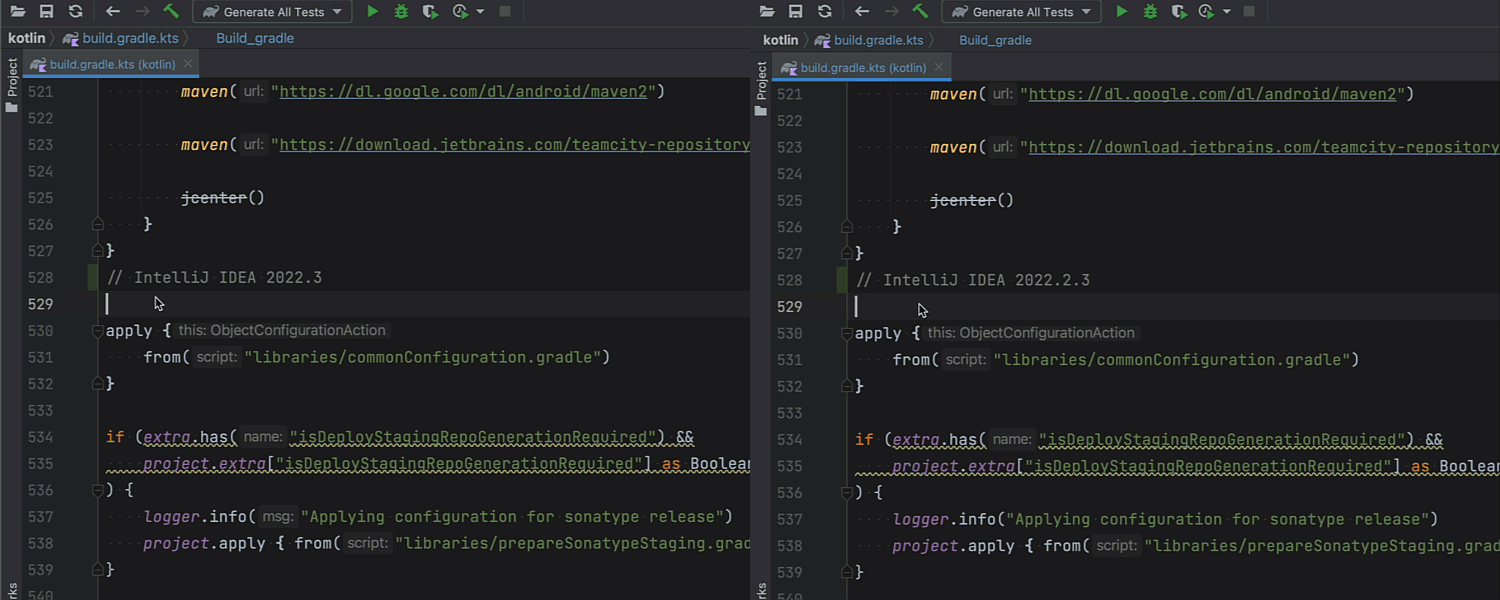Image resolution: width=1500 pixels, height=600 pixels.
Task: Click the profiler run icon in left window
Action: click(459, 12)
